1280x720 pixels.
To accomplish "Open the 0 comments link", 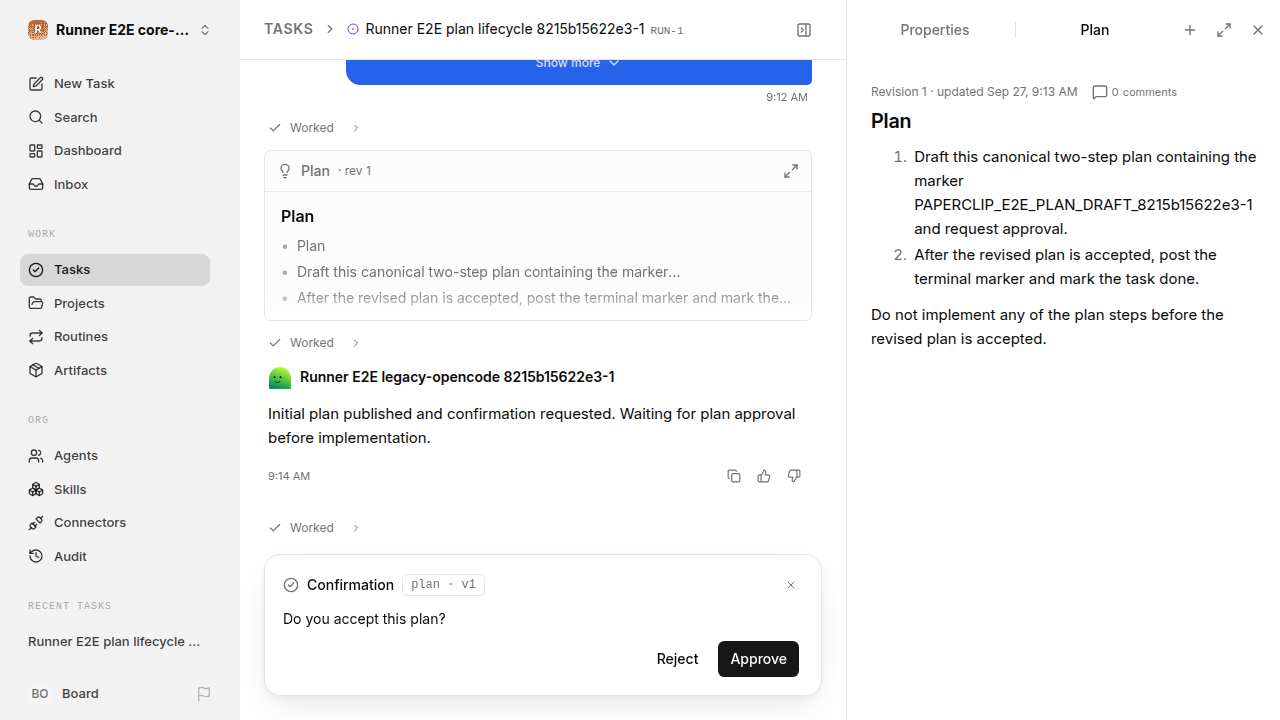I will click(x=1135, y=92).
